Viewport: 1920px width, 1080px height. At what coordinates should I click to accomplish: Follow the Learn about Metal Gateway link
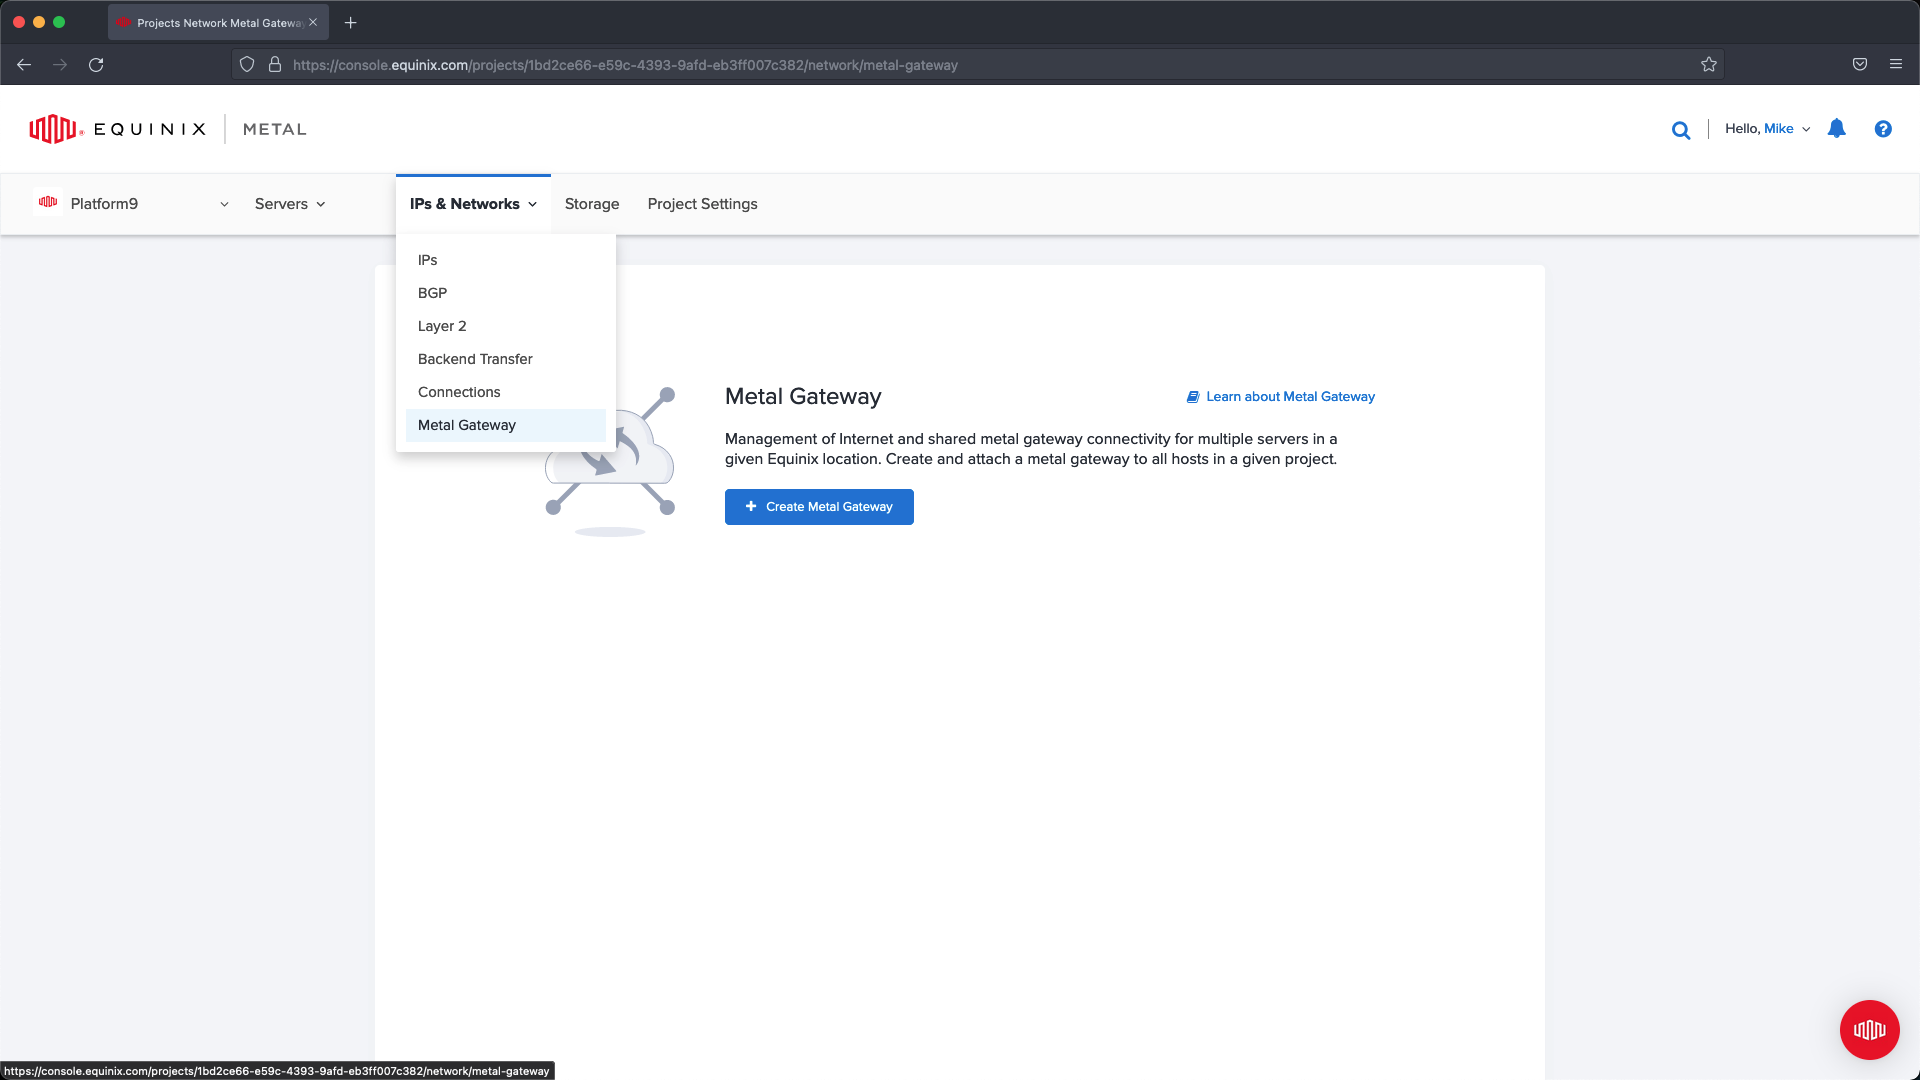point(1281,397)
